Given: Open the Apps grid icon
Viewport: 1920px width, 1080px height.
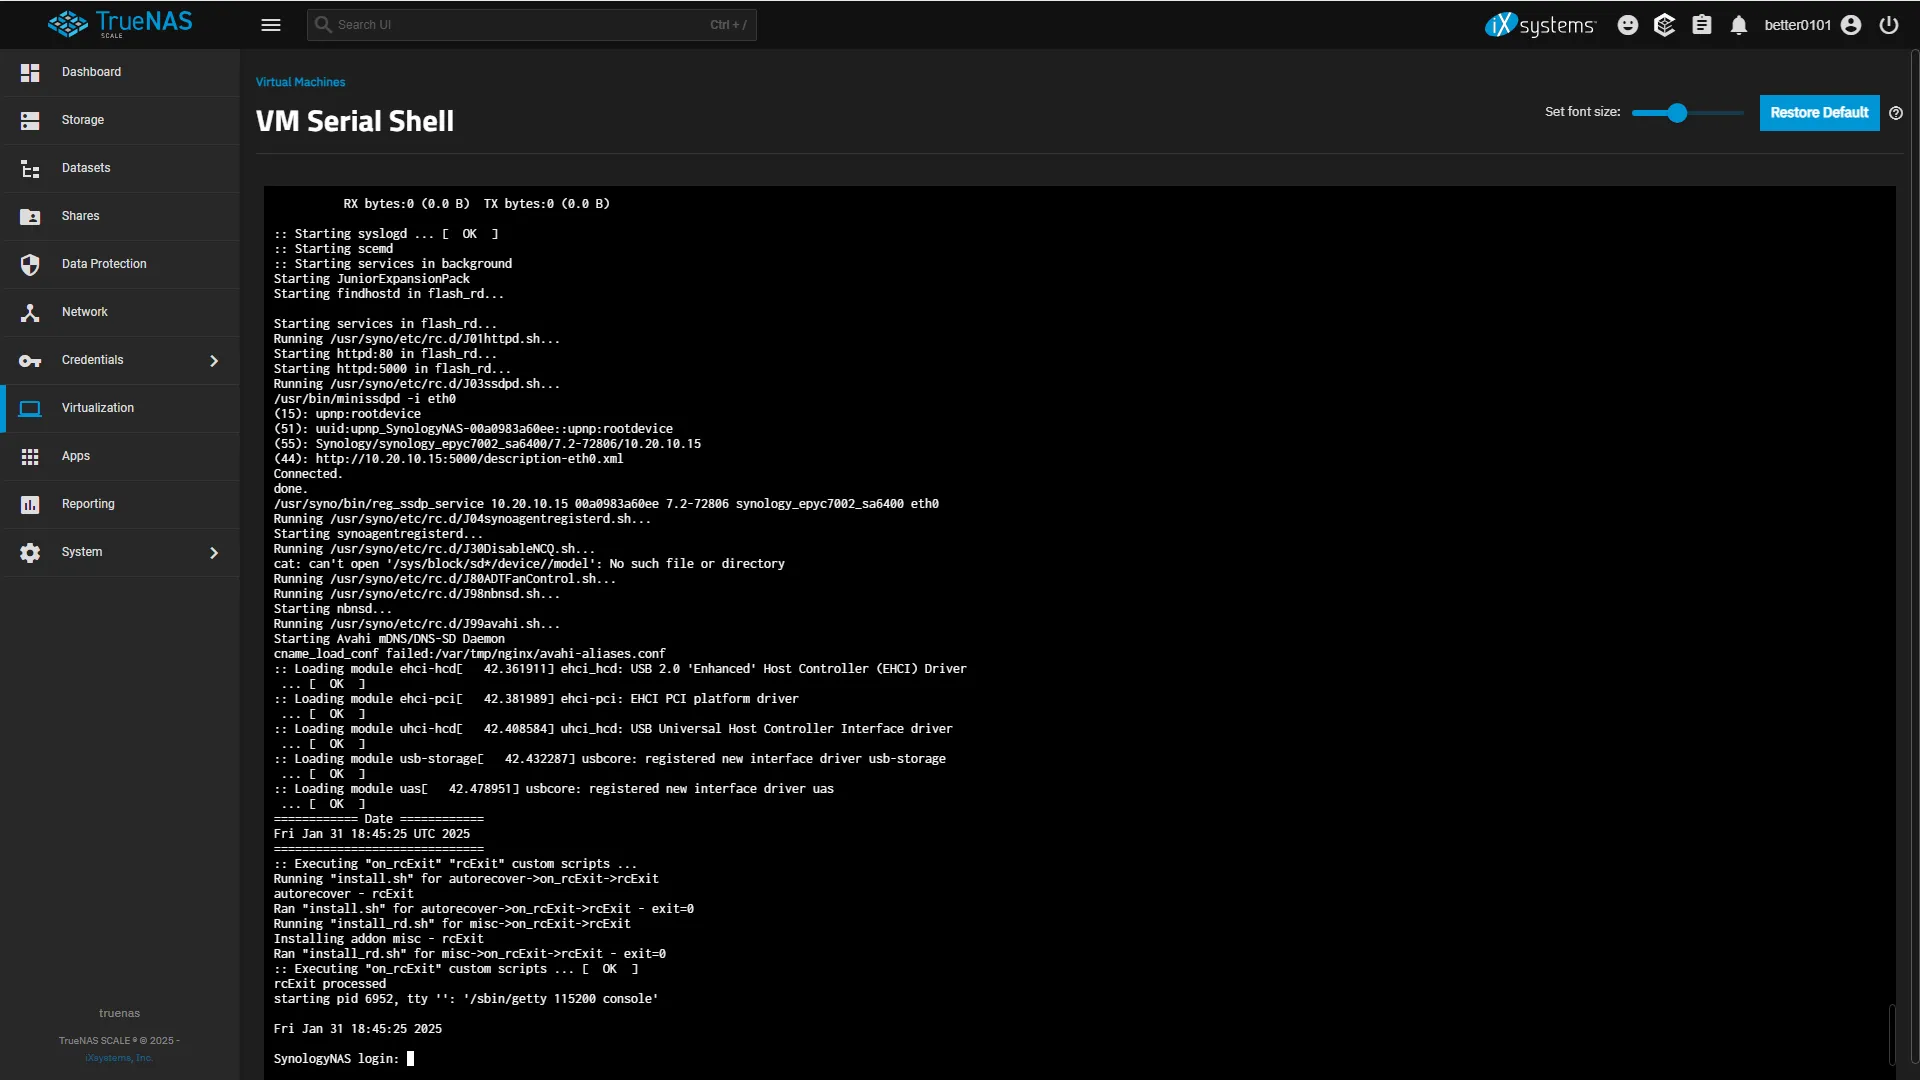Looking at the screenshot, I should pos(30,456).
